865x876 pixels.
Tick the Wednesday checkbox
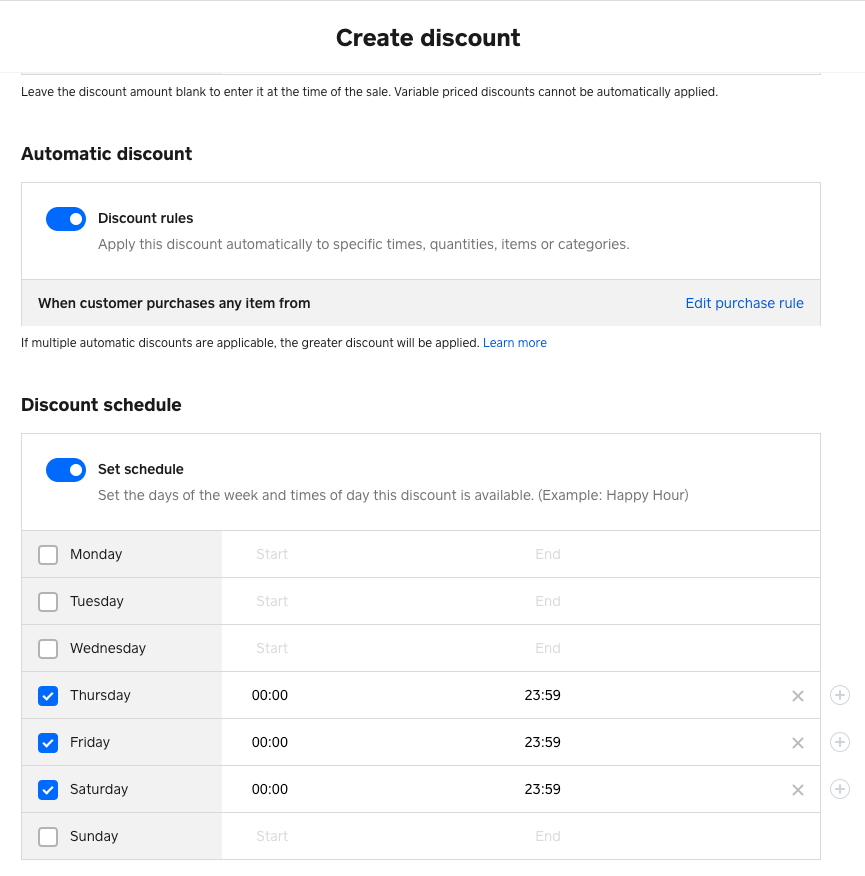click(x=48, y=649)
